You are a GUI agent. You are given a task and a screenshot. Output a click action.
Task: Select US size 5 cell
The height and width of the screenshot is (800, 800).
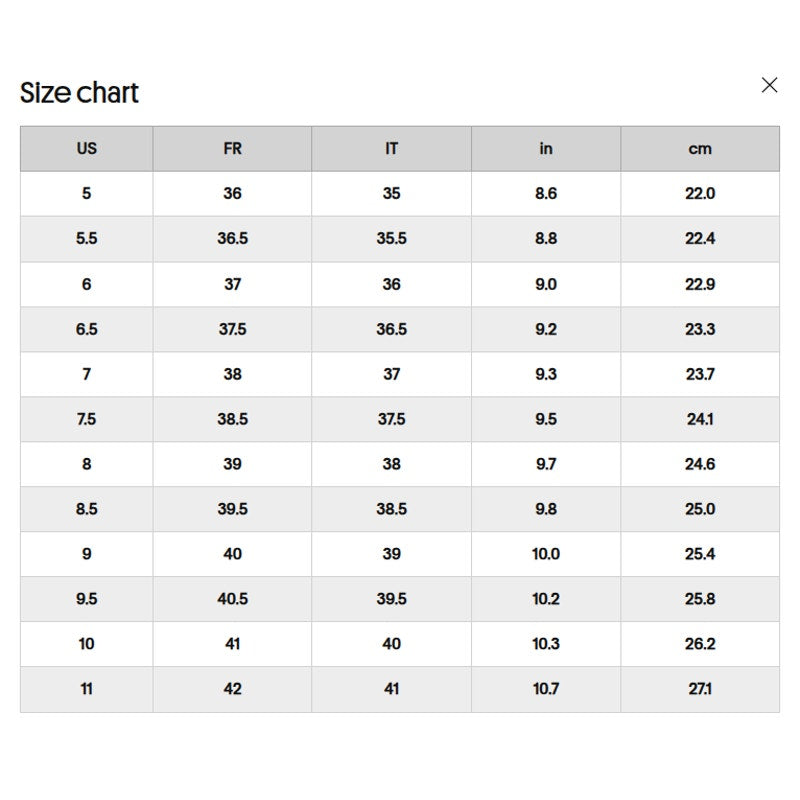(x=87, y=193)
